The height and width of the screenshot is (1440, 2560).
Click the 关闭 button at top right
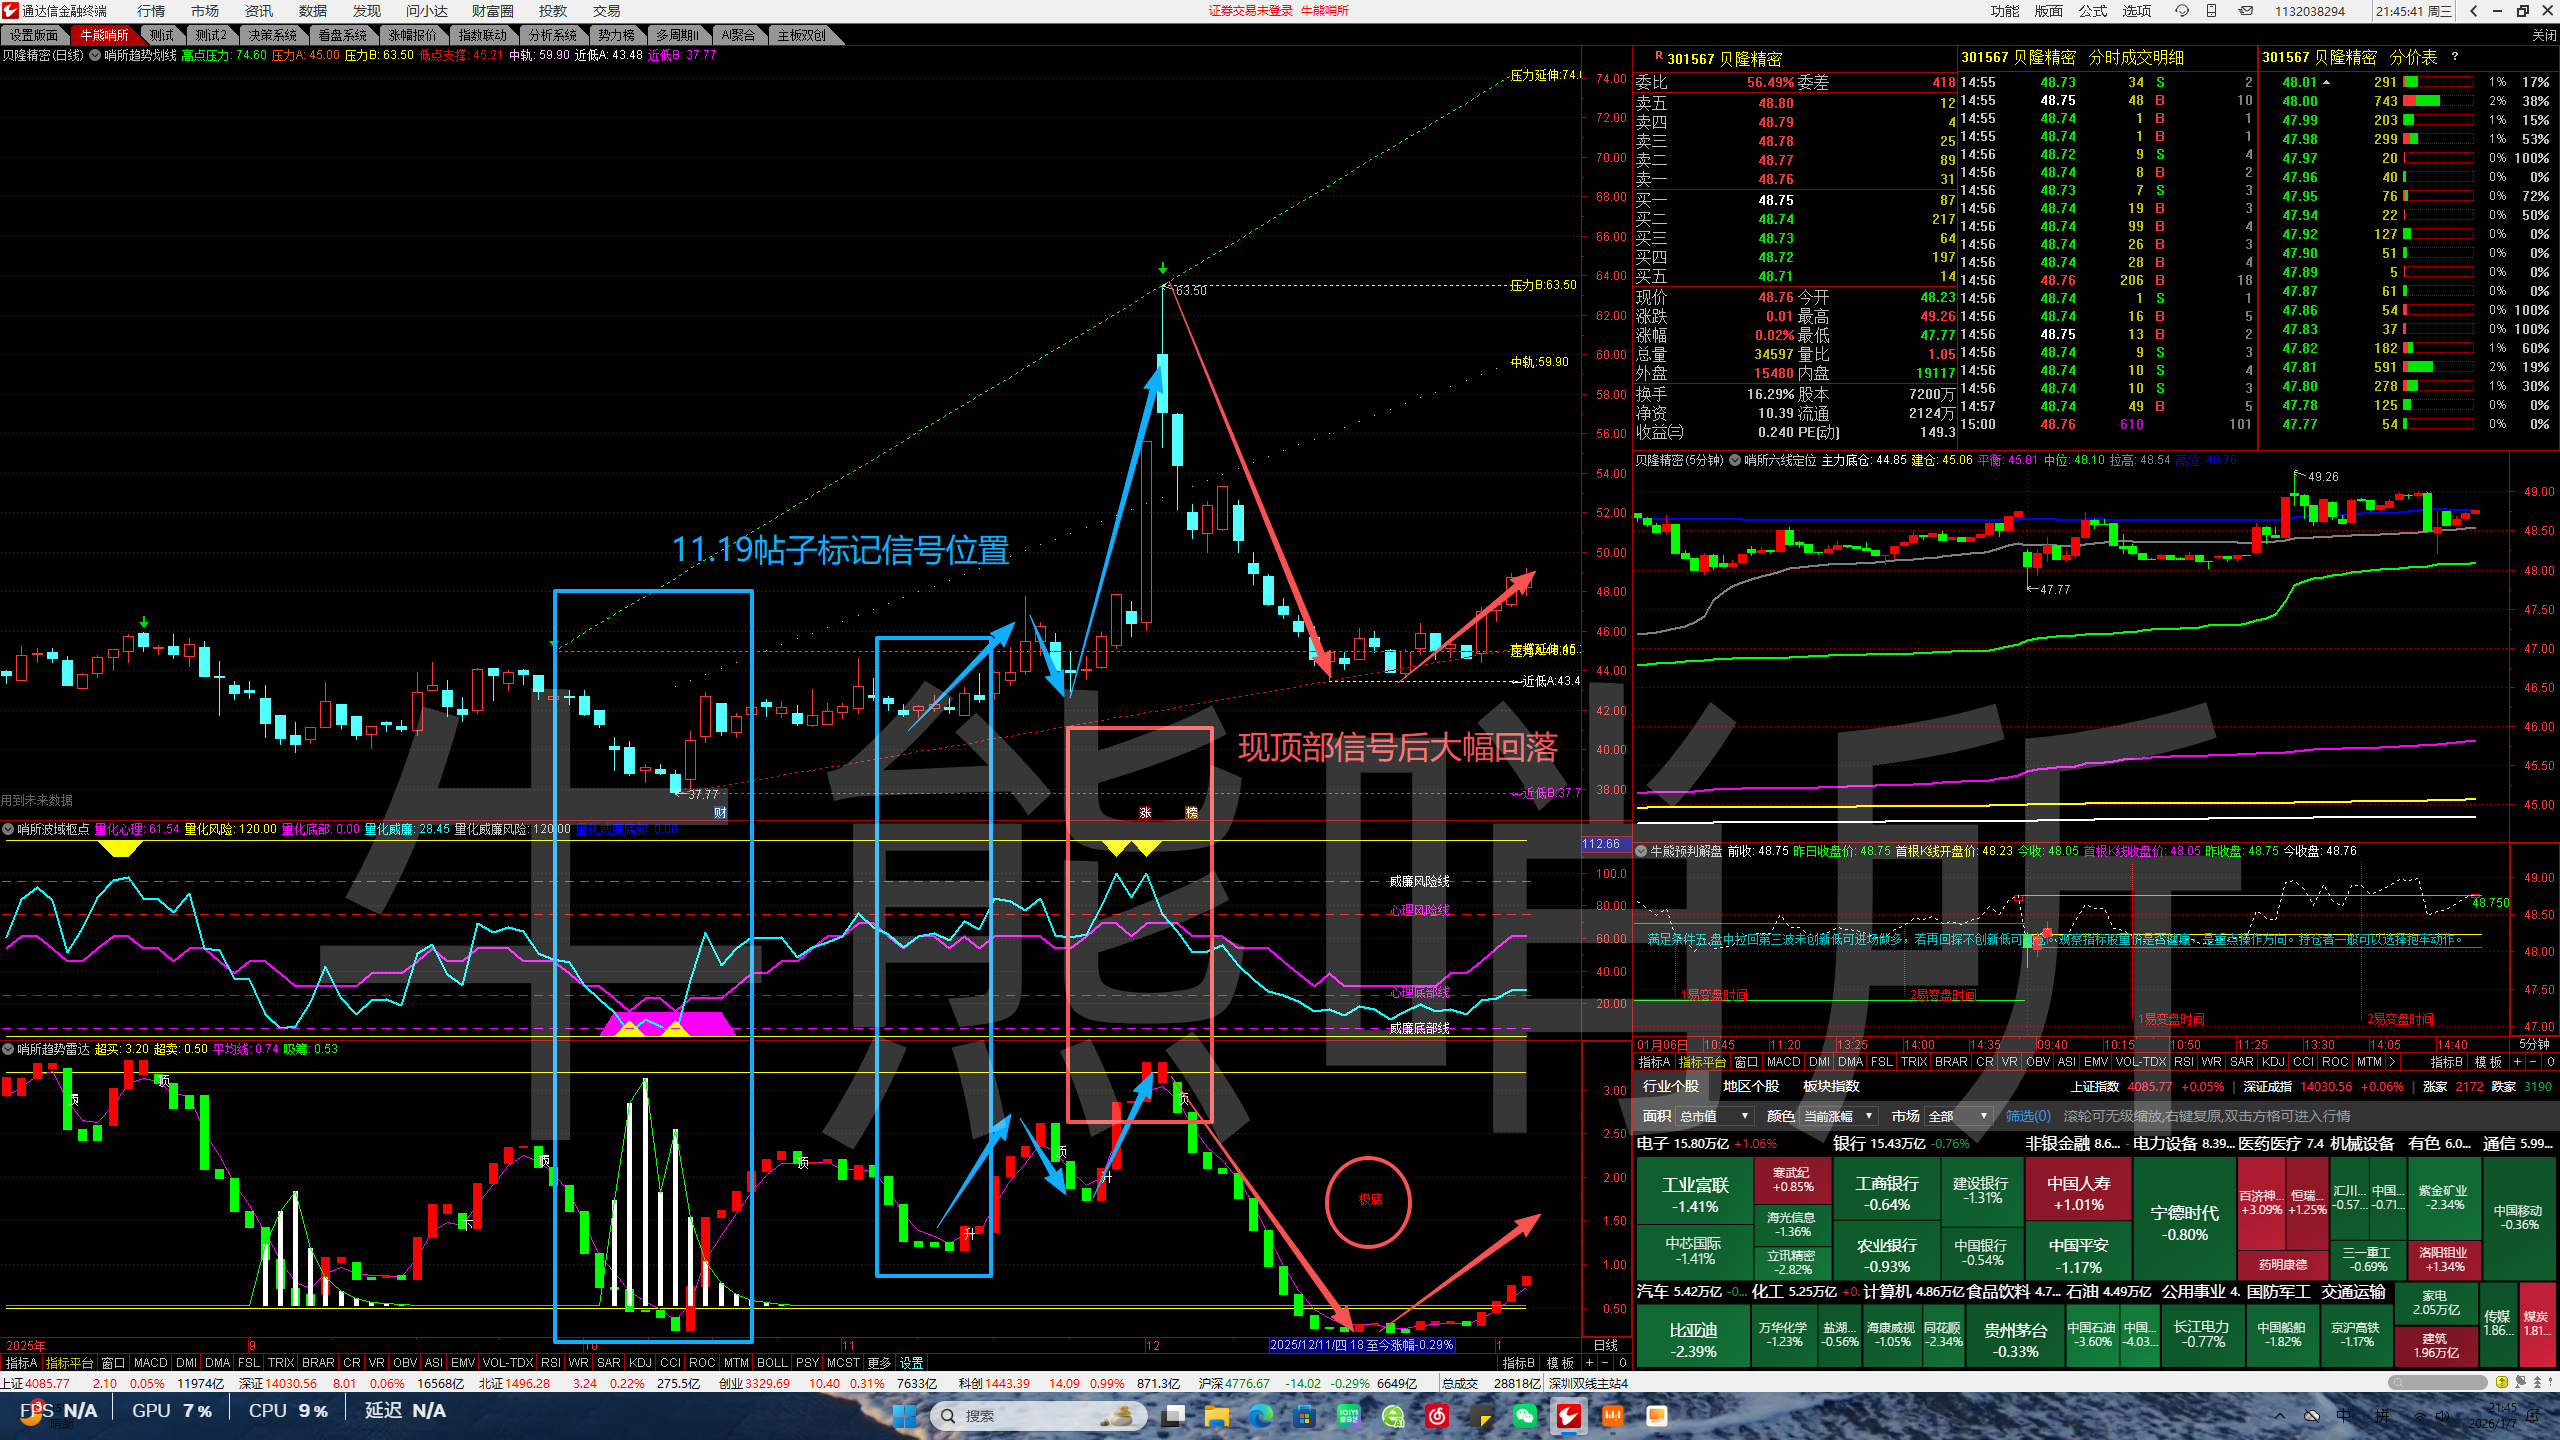(x=2543, y=35)
